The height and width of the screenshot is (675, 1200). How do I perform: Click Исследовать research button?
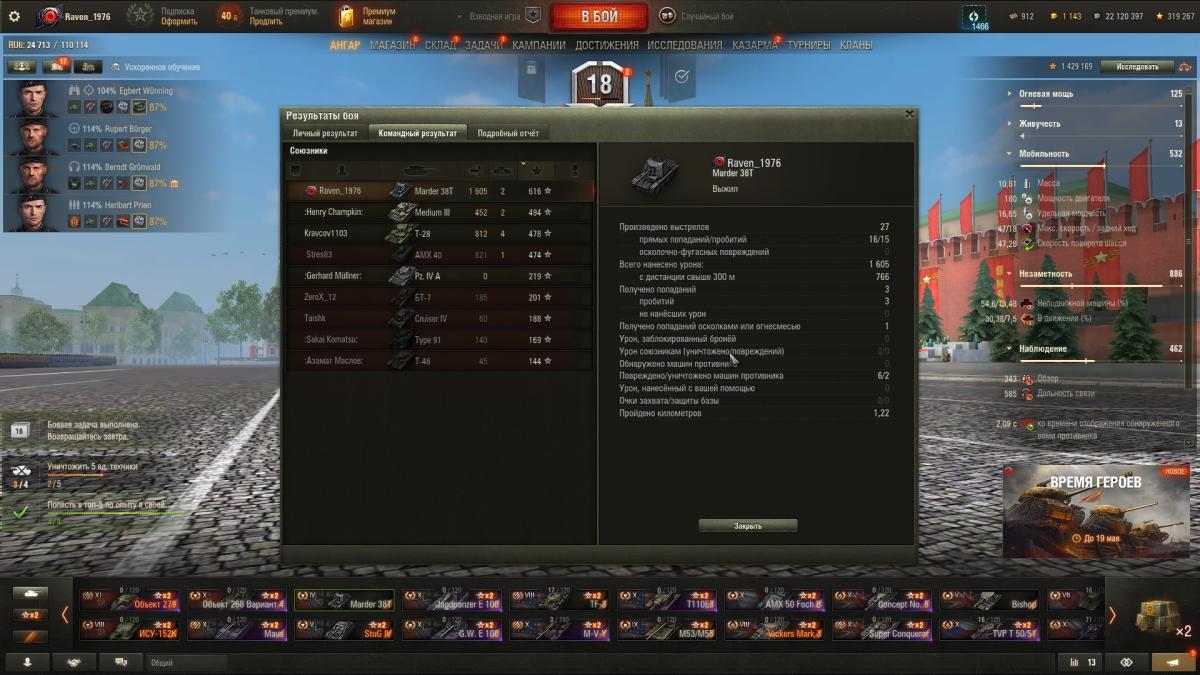[1137, 66]
